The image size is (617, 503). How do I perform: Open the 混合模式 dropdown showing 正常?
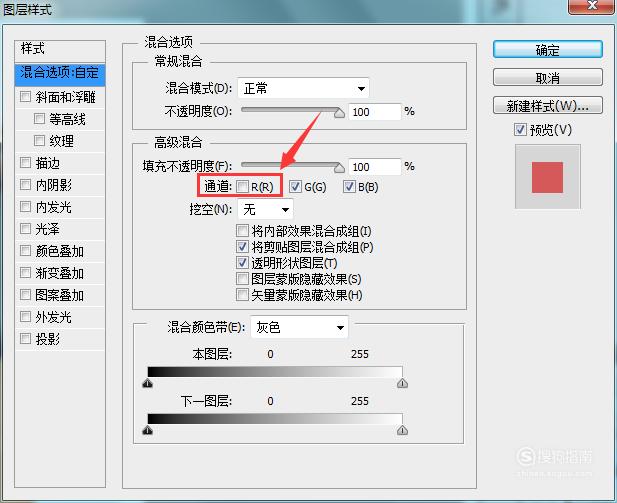pyautogui.click(x=303, y=88)
